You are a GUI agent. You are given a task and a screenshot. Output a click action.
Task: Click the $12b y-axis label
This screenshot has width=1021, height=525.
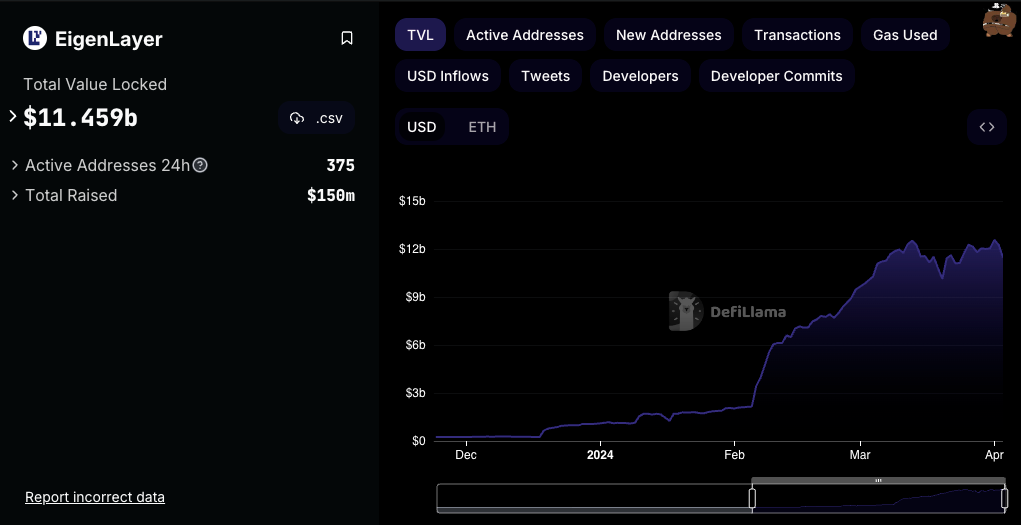point(412,249)
